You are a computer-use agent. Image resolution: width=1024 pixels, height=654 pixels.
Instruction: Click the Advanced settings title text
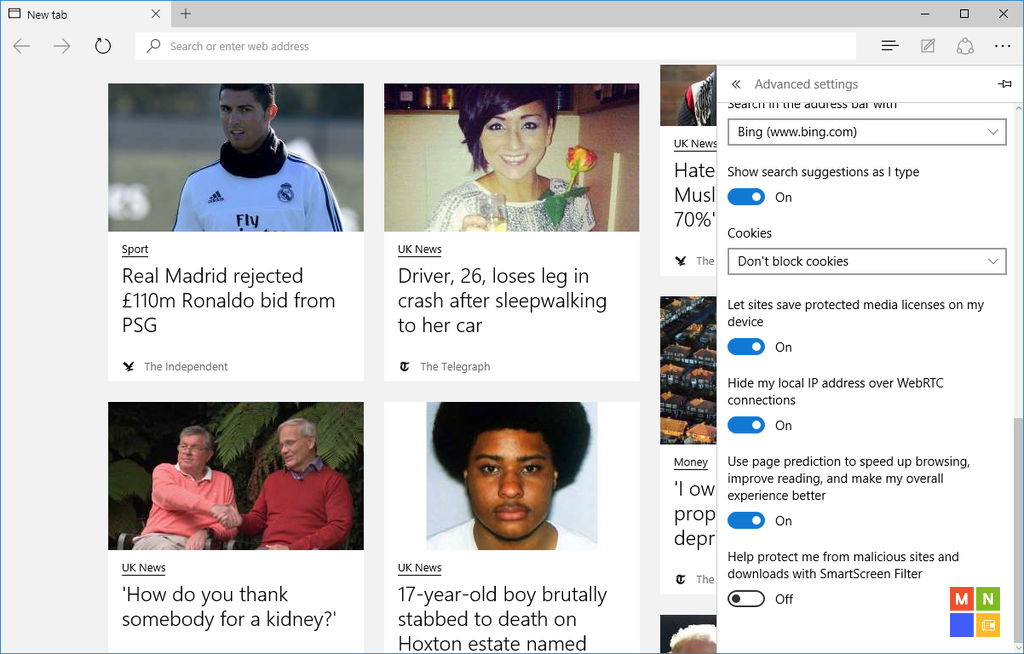point(806,84)
